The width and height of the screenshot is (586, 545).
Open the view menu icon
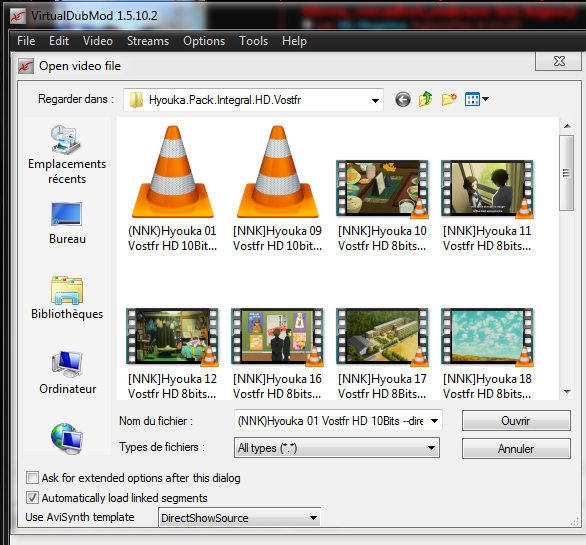pyautogui.click(x=476, y=99)
